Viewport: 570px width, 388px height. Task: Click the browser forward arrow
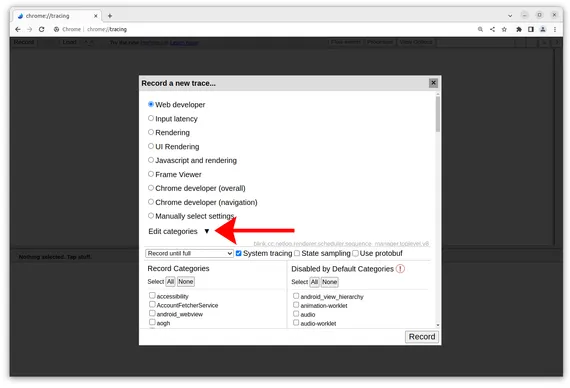(x=29, y=29)
